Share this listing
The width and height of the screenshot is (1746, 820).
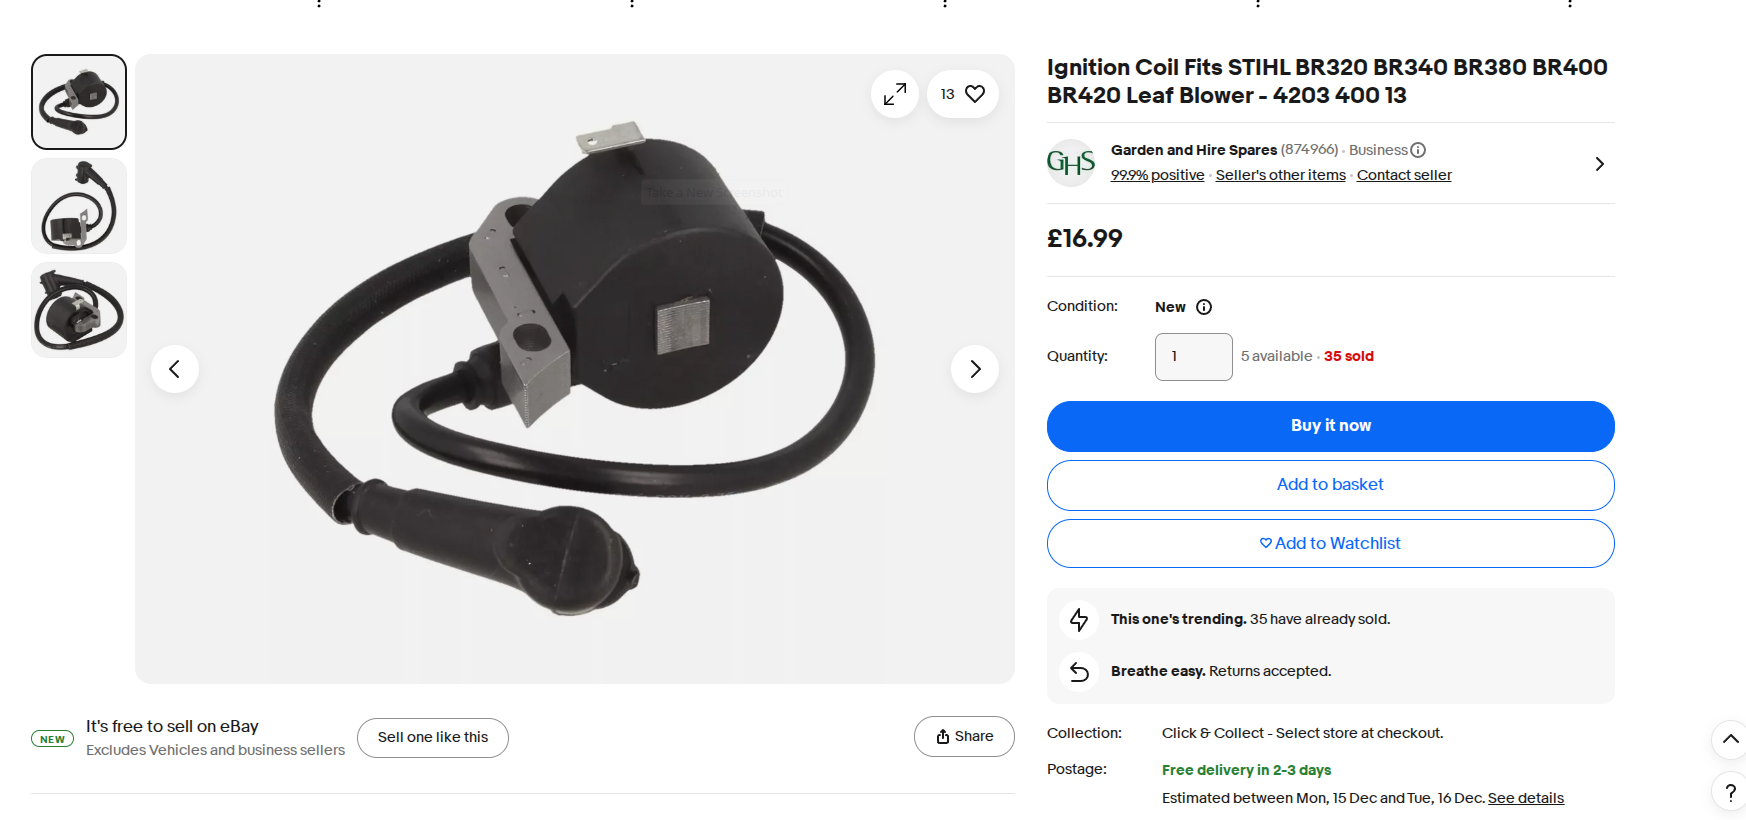pos(964,737)
